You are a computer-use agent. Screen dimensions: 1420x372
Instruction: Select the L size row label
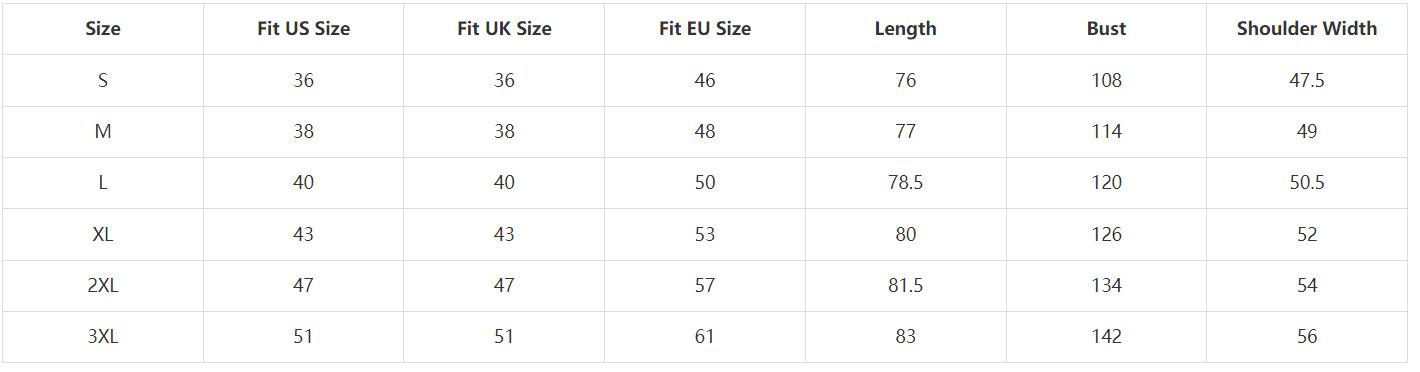point(103,183)
